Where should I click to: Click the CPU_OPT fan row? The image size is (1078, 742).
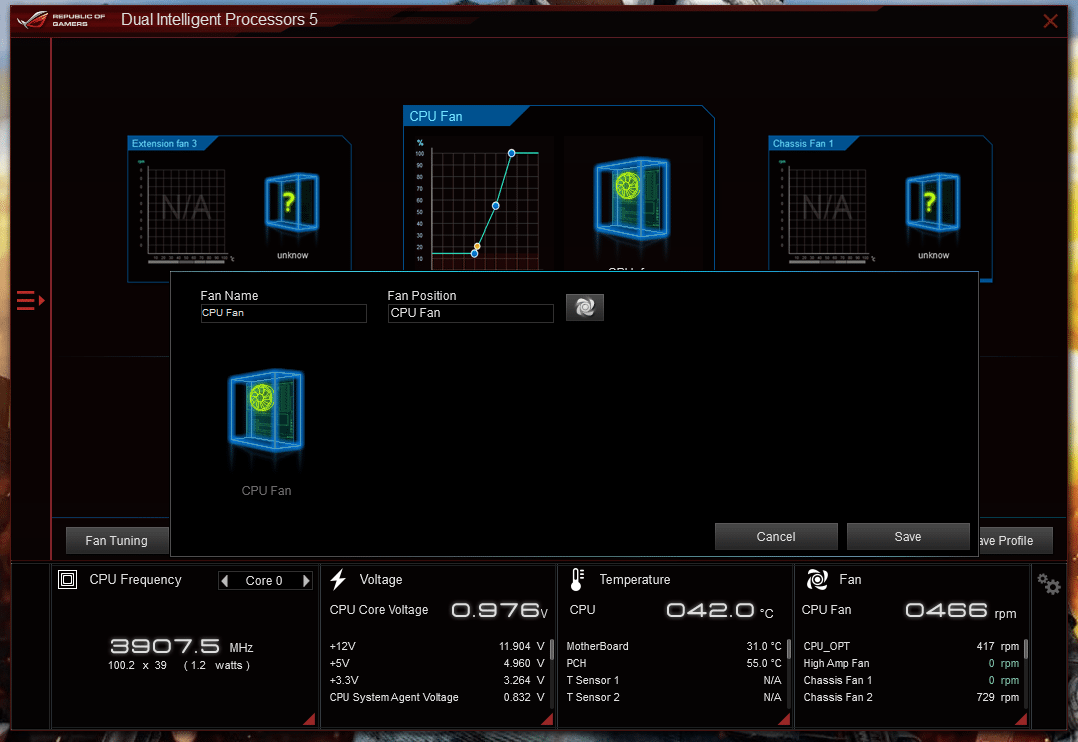tap(911, 646)
